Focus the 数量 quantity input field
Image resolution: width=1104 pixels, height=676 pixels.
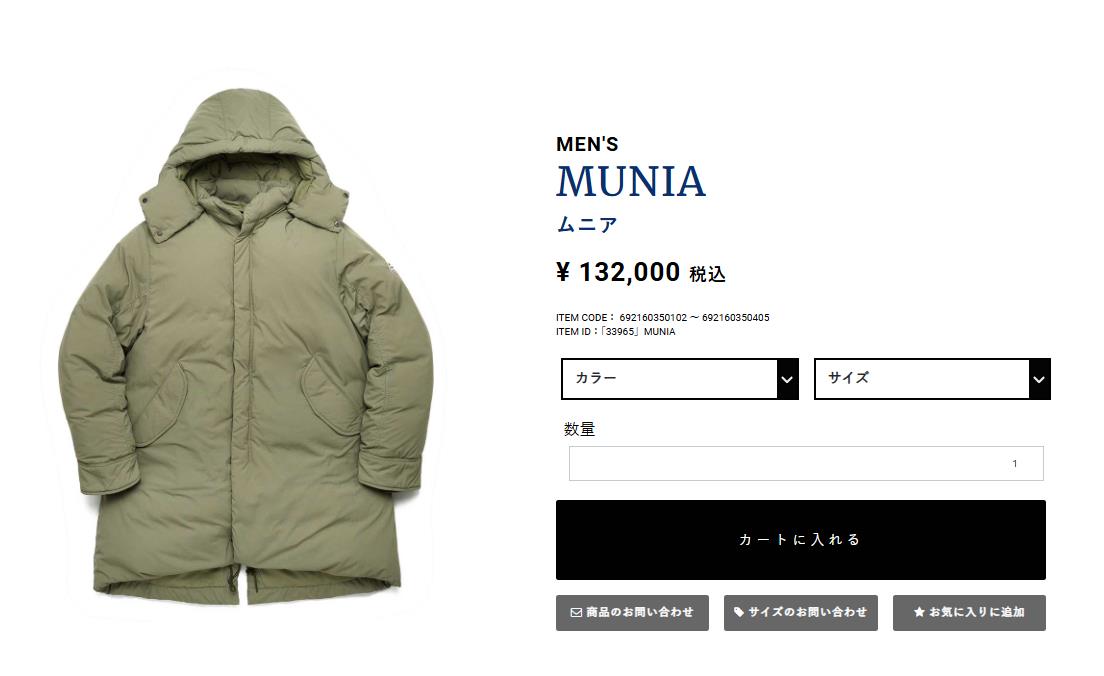click(x=806, y=463)
